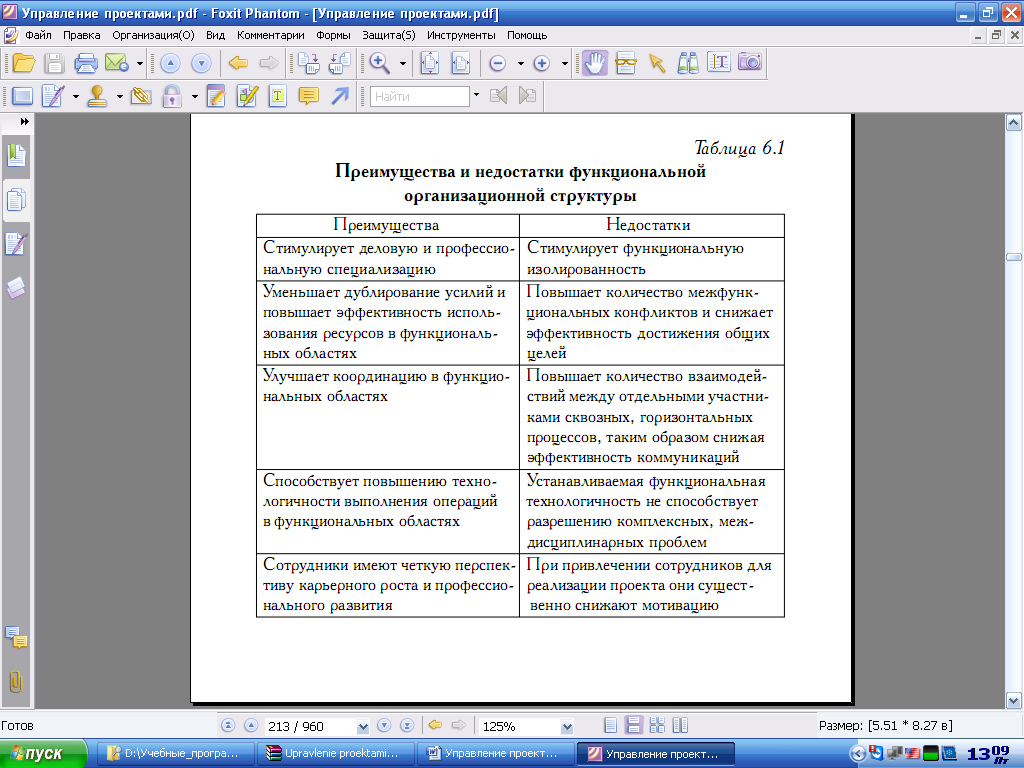Screen dimensions: 1024x768
Task: Select continuous page layout icon
Action: 633,726
